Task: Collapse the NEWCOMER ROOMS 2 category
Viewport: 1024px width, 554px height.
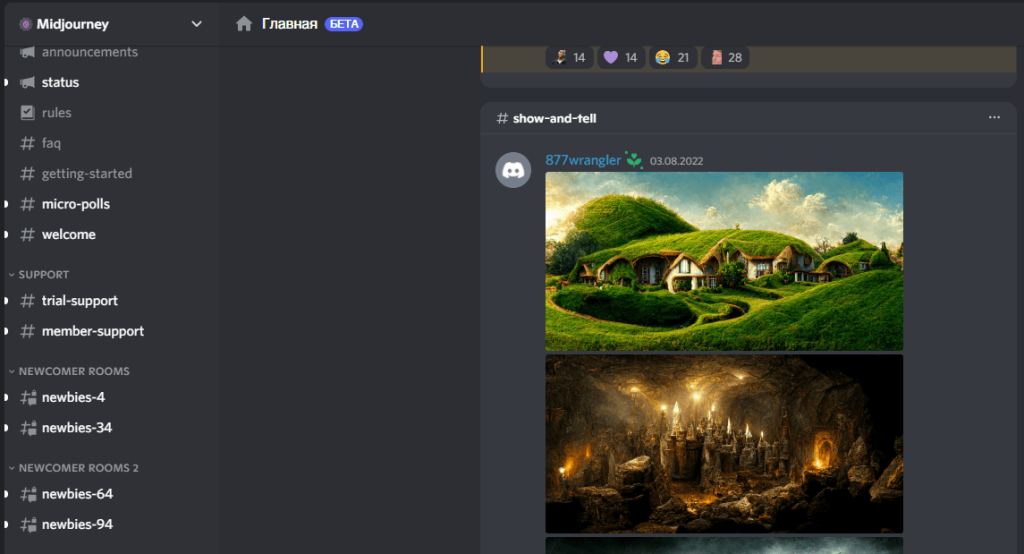Action: [78, 468]
